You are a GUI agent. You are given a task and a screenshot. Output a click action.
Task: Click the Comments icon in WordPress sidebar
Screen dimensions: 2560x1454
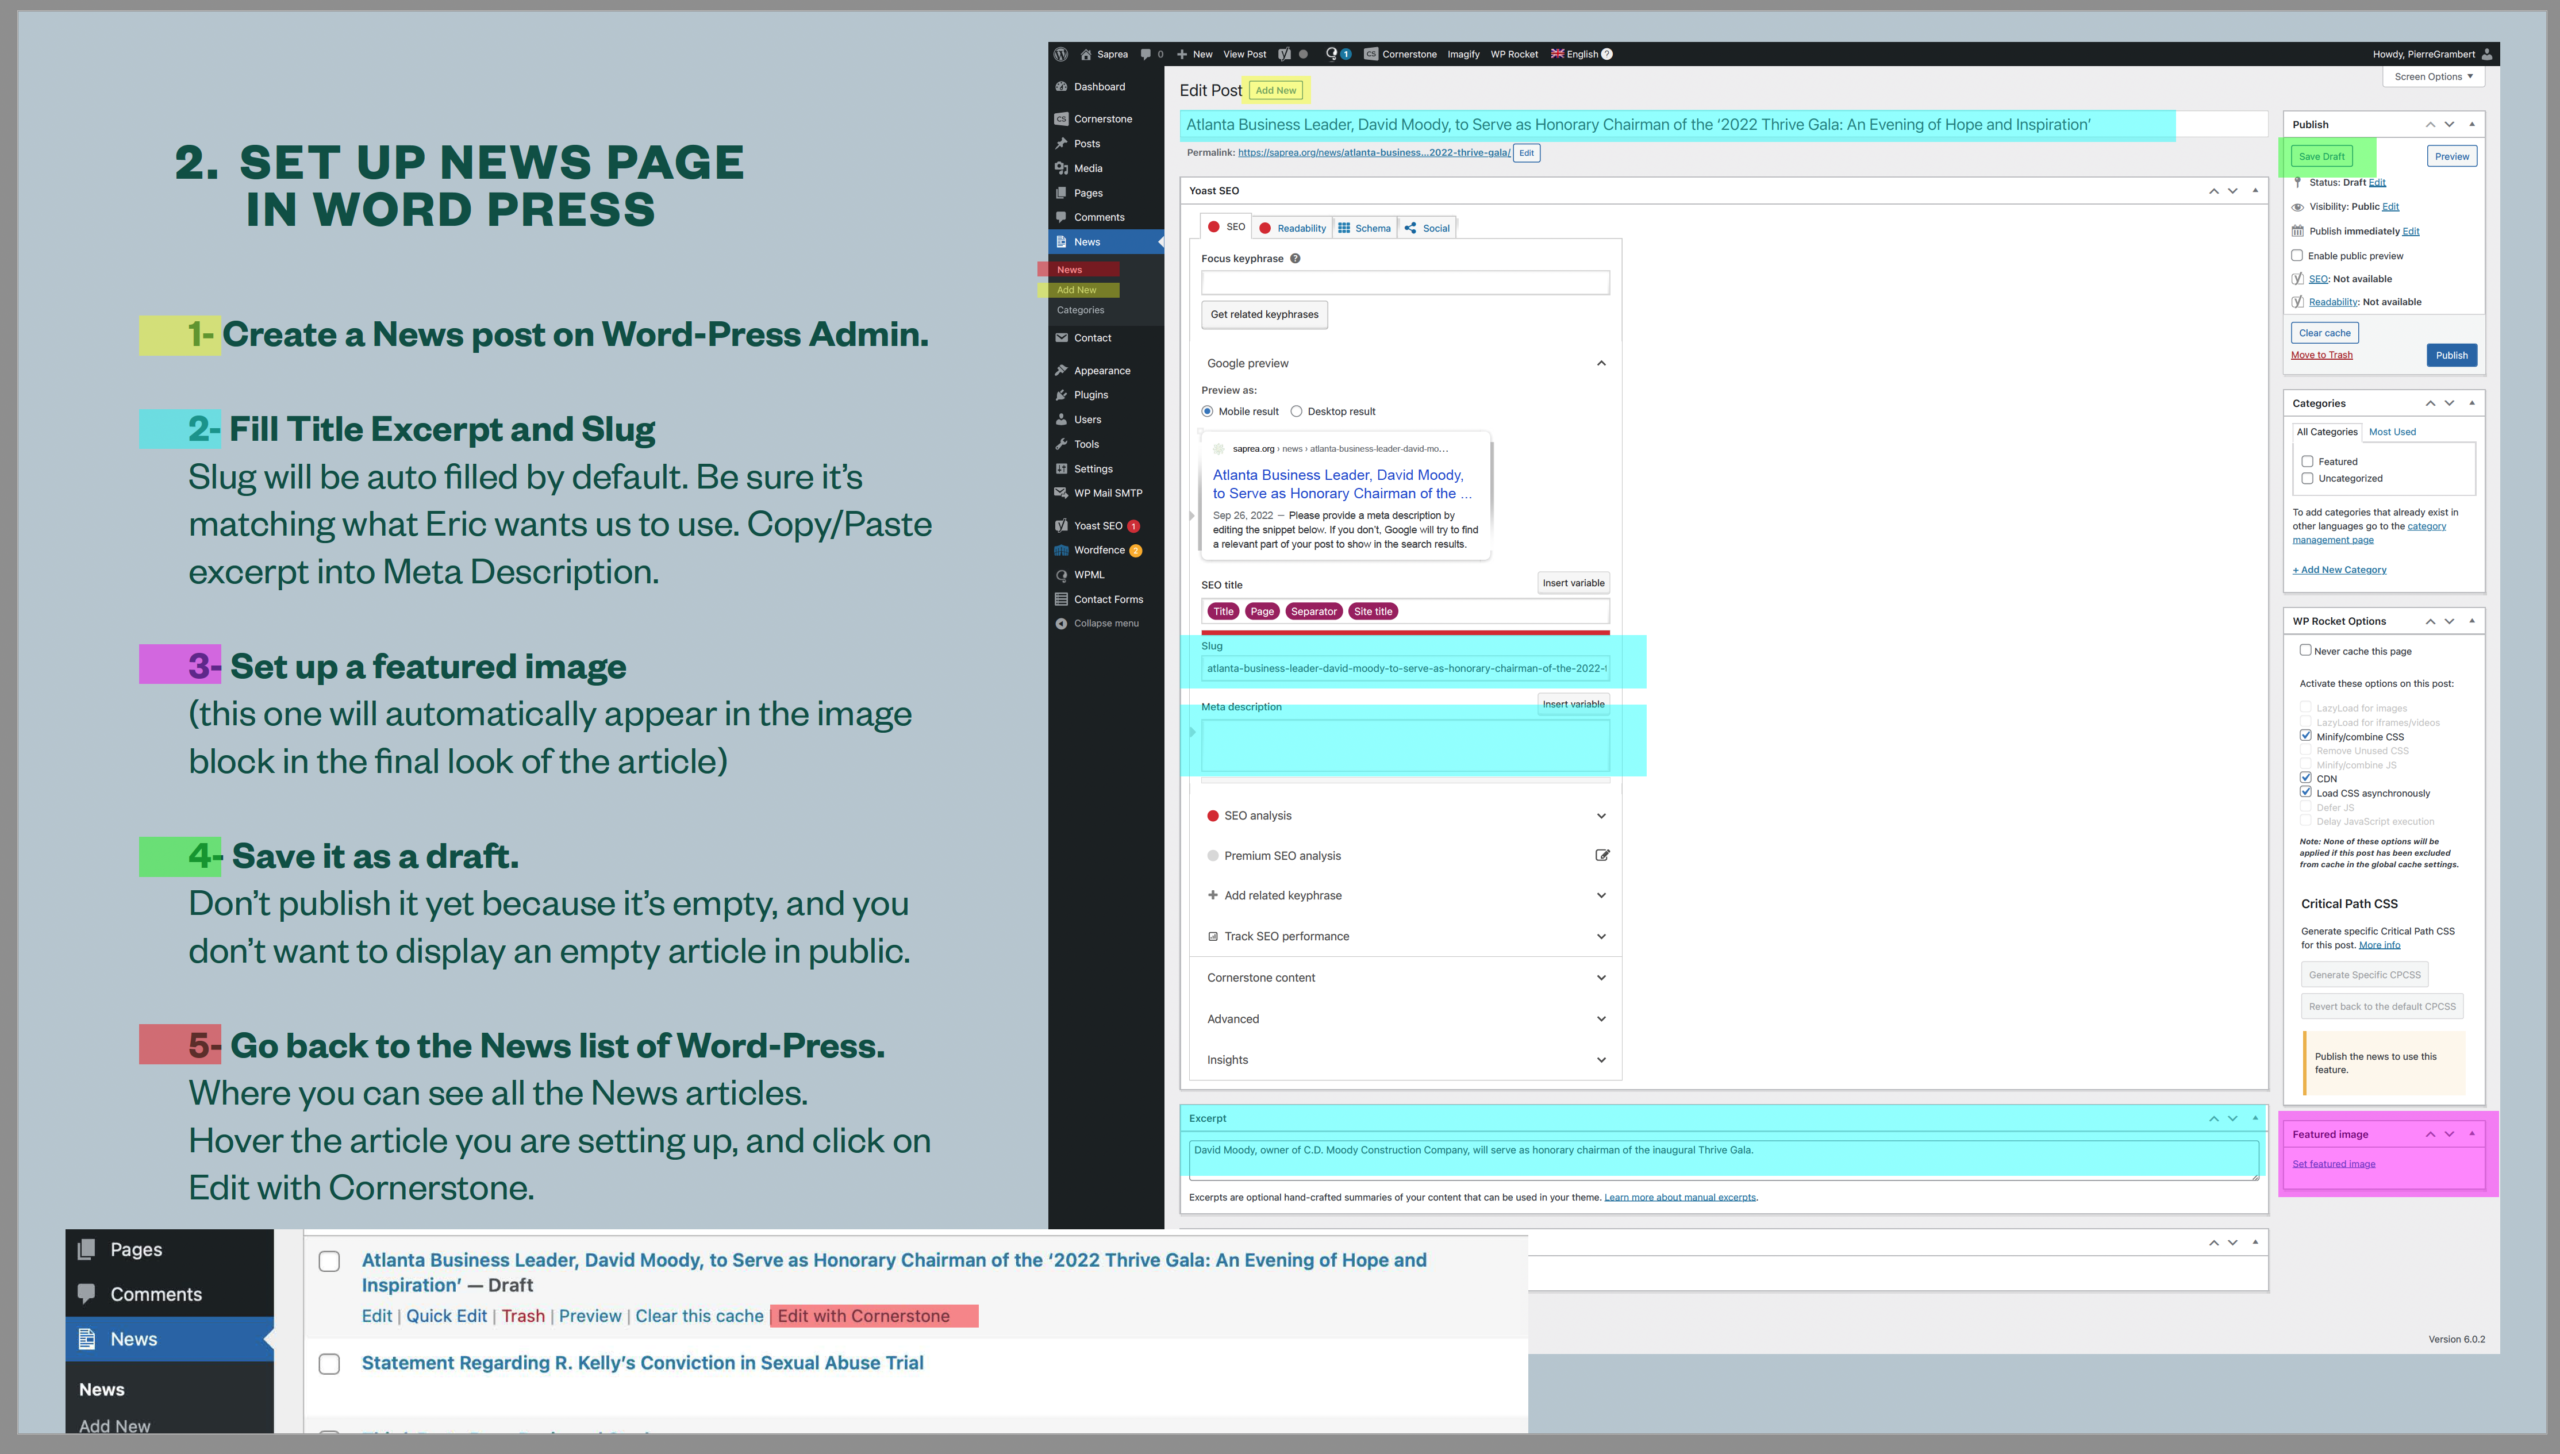tap(1061, 217)
